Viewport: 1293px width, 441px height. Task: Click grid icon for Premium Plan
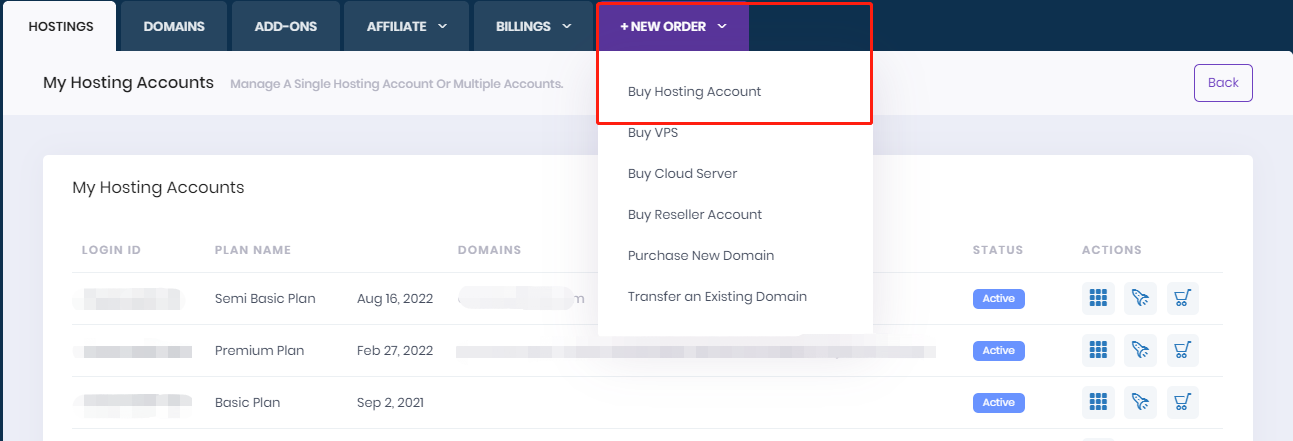(1098, 350)
